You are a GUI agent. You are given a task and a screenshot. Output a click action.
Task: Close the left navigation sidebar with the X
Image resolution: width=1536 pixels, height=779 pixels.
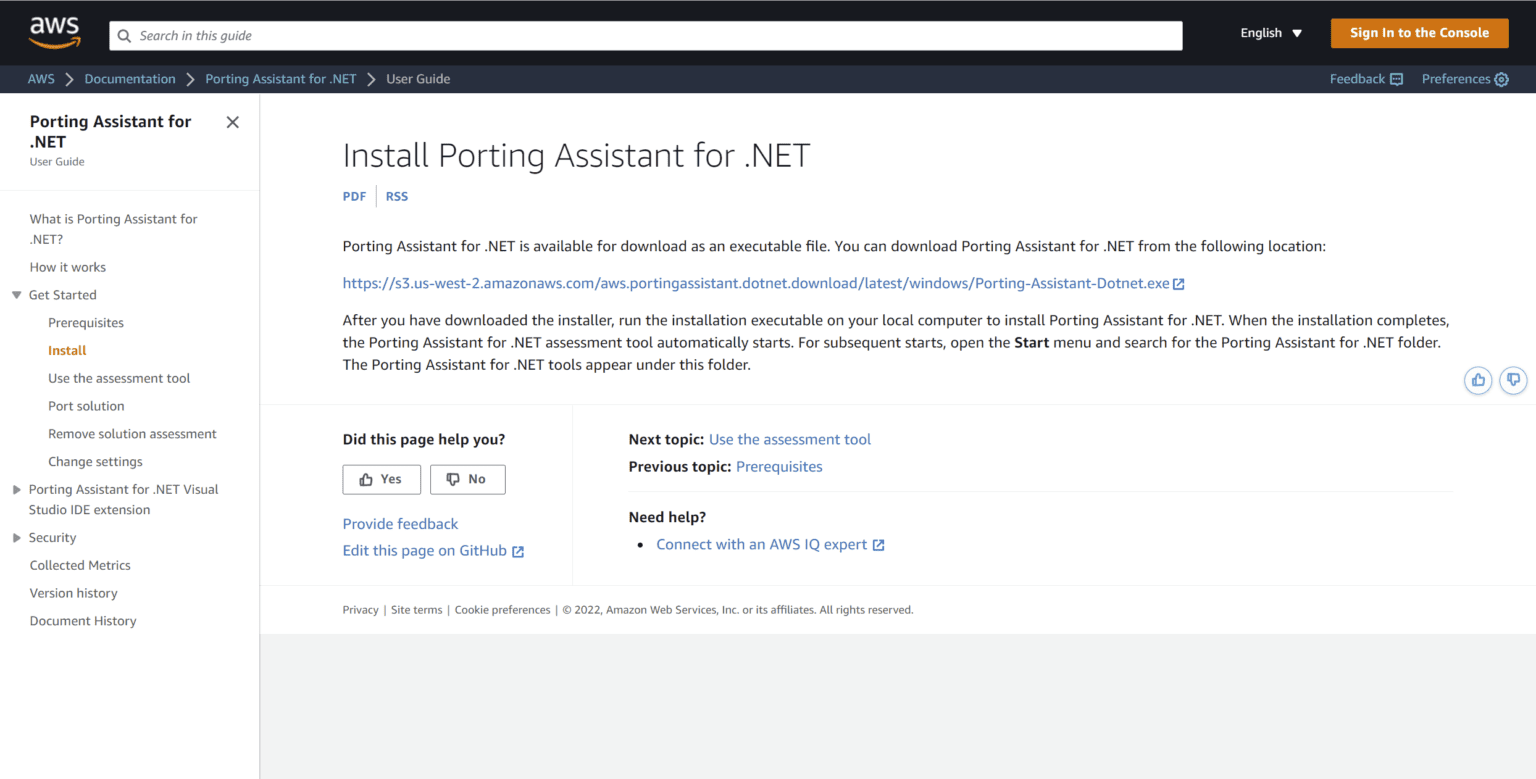pyautogui.click(x=232, y=122)
